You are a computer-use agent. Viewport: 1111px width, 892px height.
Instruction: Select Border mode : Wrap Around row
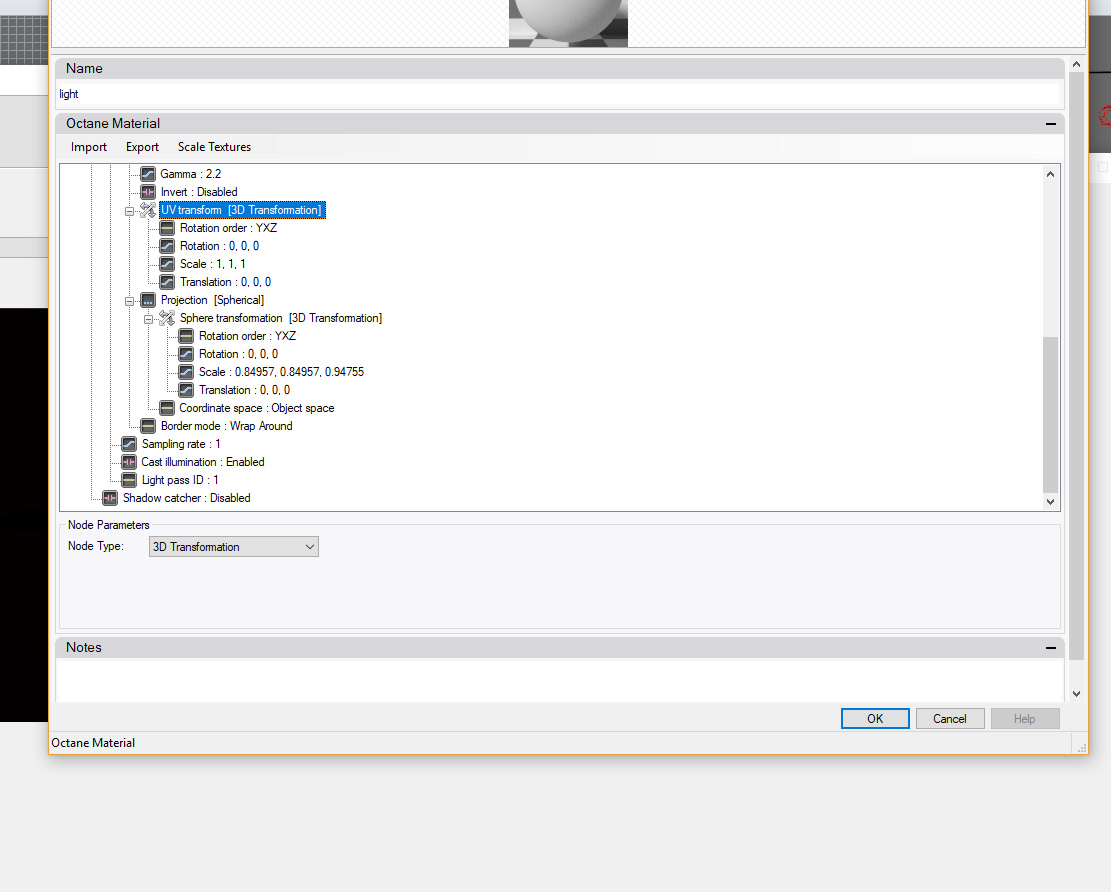pos(227,426)
